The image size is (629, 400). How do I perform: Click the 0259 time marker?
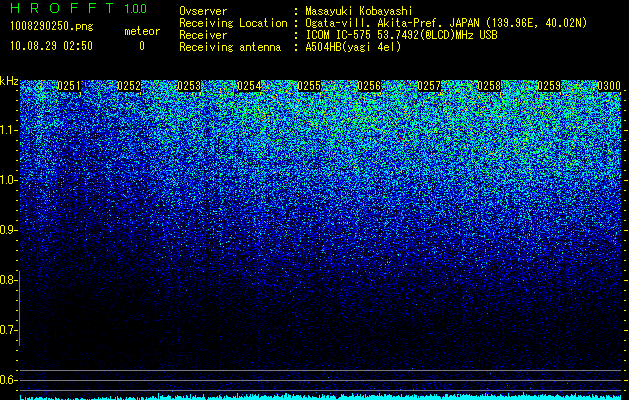pos(549,86)
